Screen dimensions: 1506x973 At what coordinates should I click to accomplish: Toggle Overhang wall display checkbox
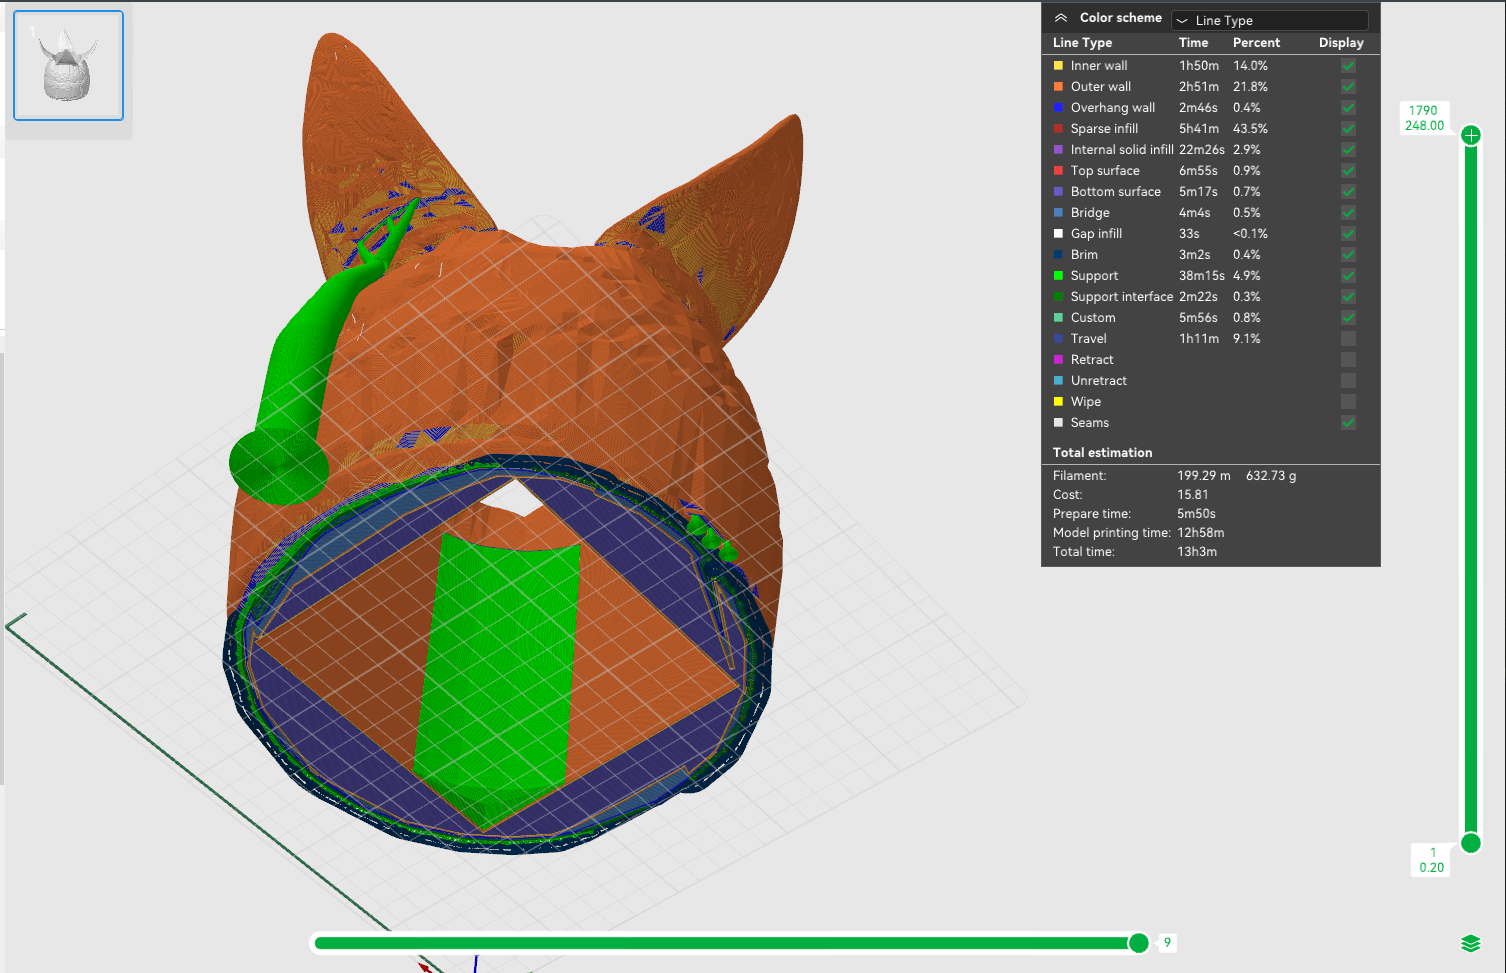pos(1348,108)
